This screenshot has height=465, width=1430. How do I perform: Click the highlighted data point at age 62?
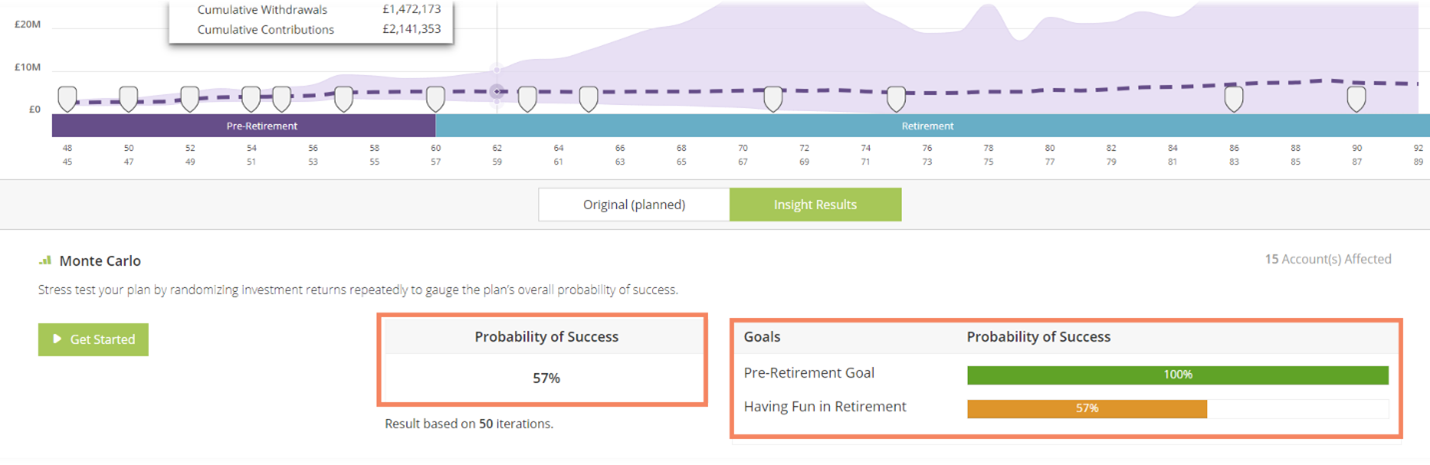click(x=497, y=92)
